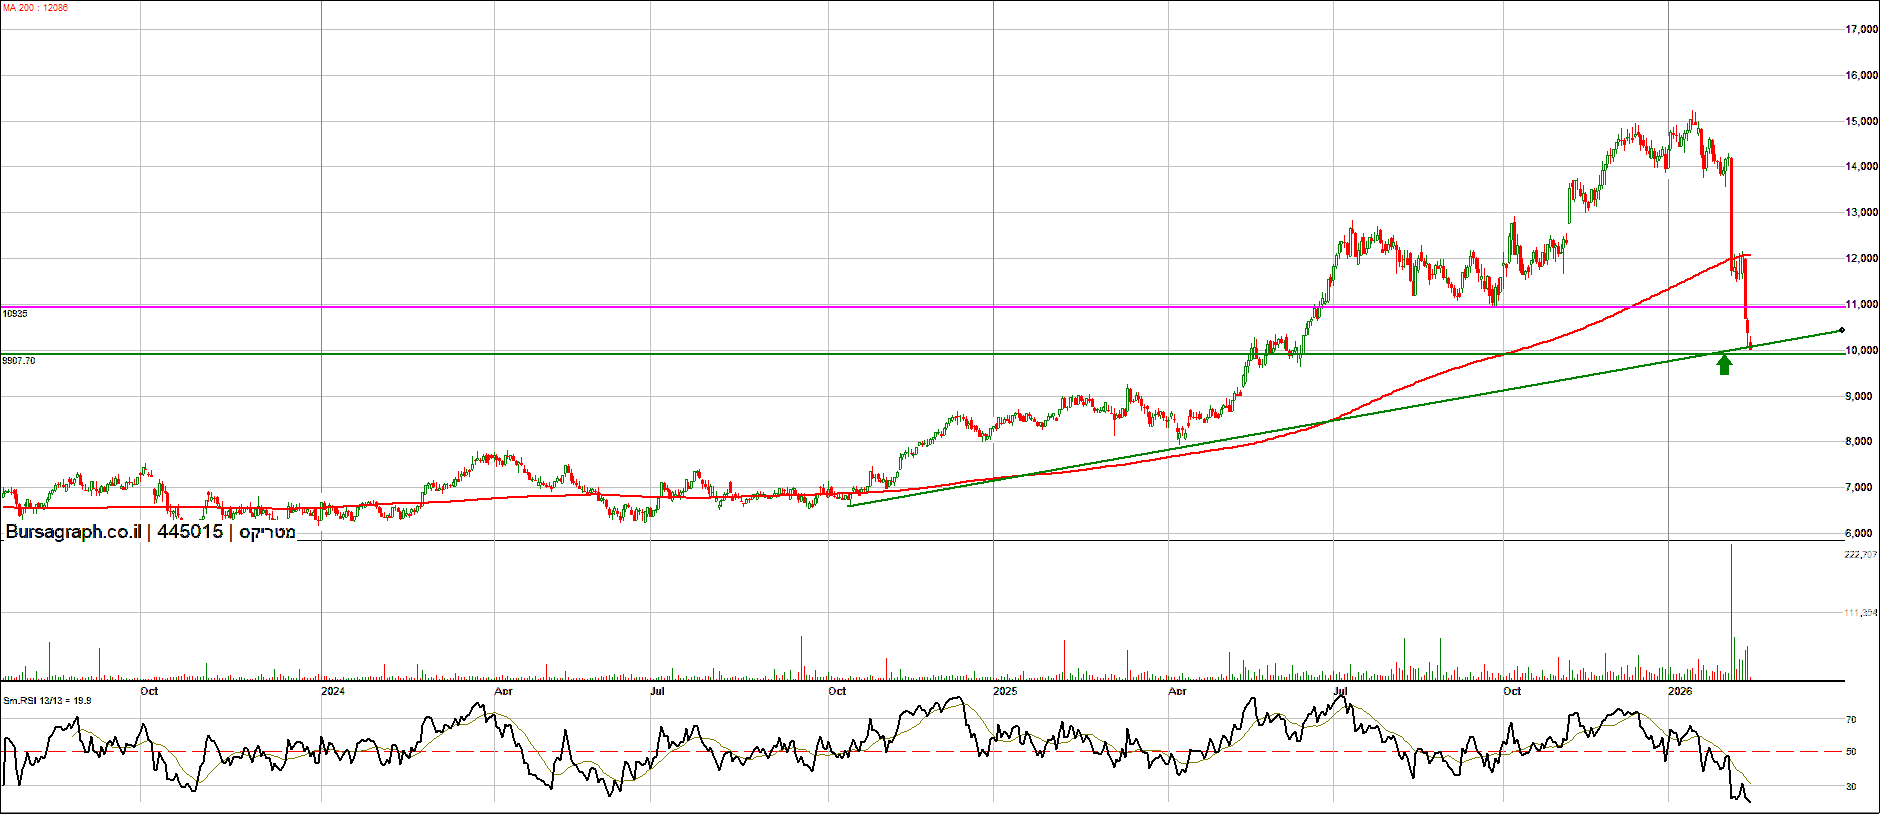Click the 10,000 price axis label
The width and height of the screenshot is (1880, 814).
(1861, 350)
